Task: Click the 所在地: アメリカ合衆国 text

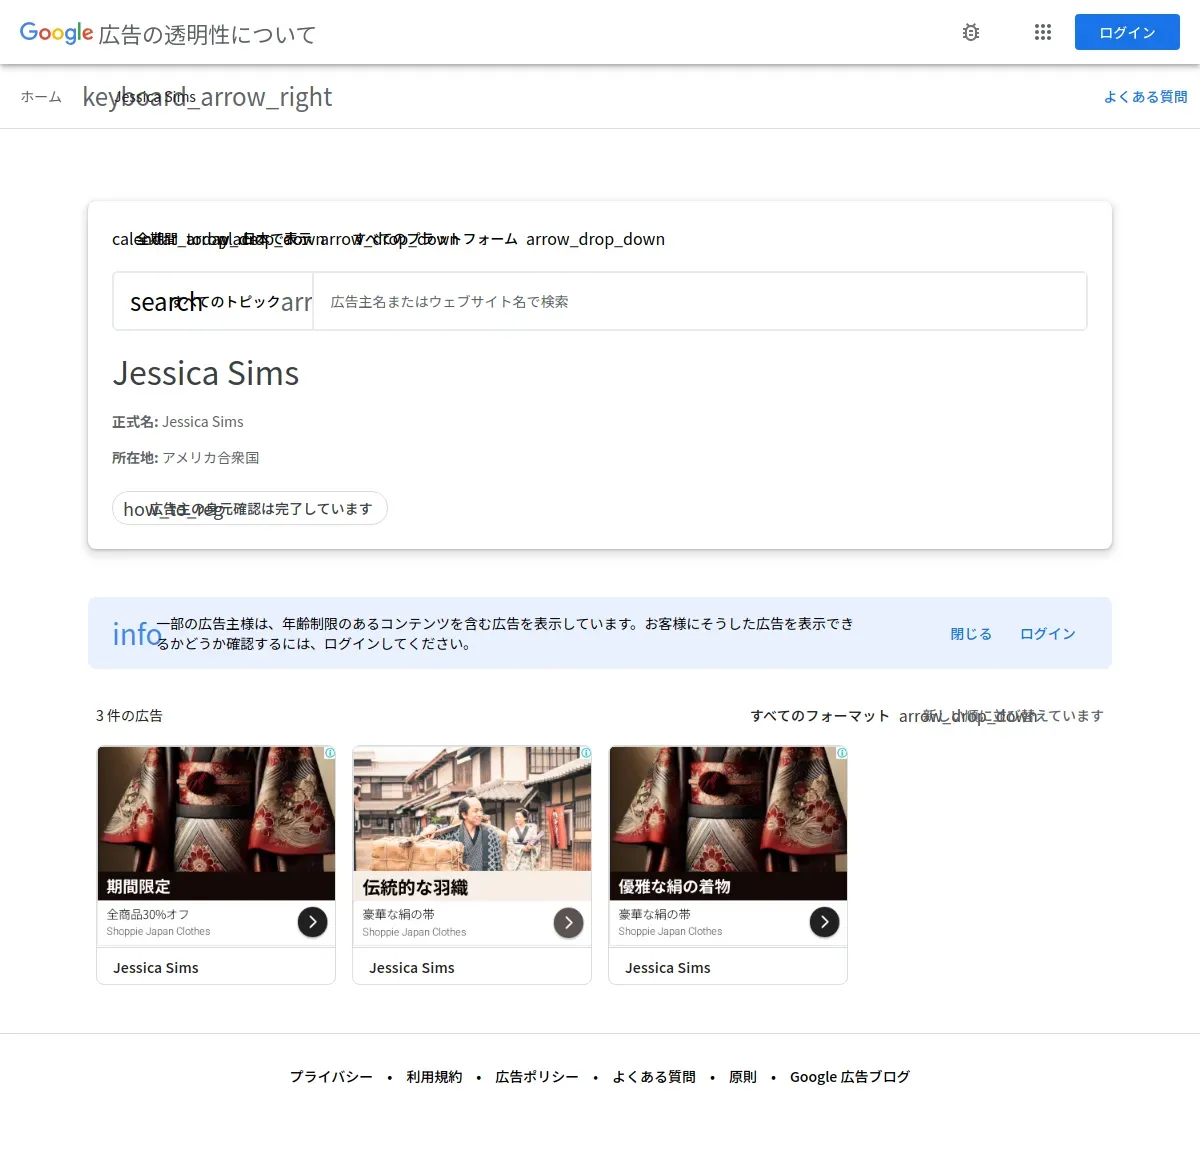Action: [x=186, y=458]
